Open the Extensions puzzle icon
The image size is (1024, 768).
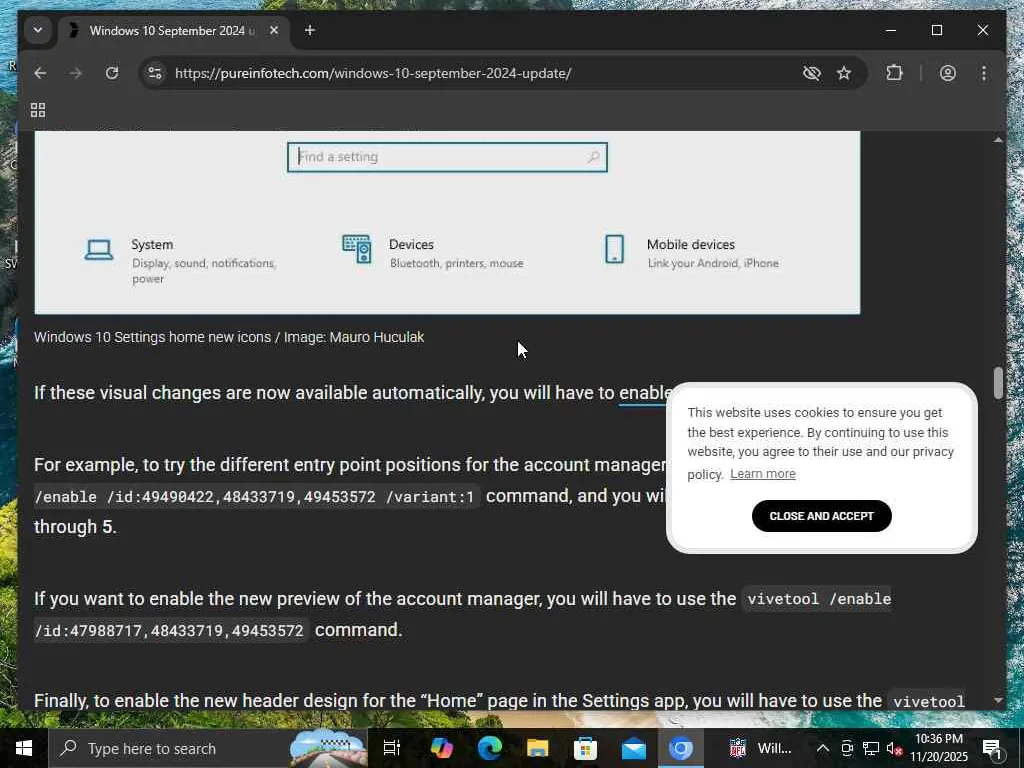click(894, 73)
